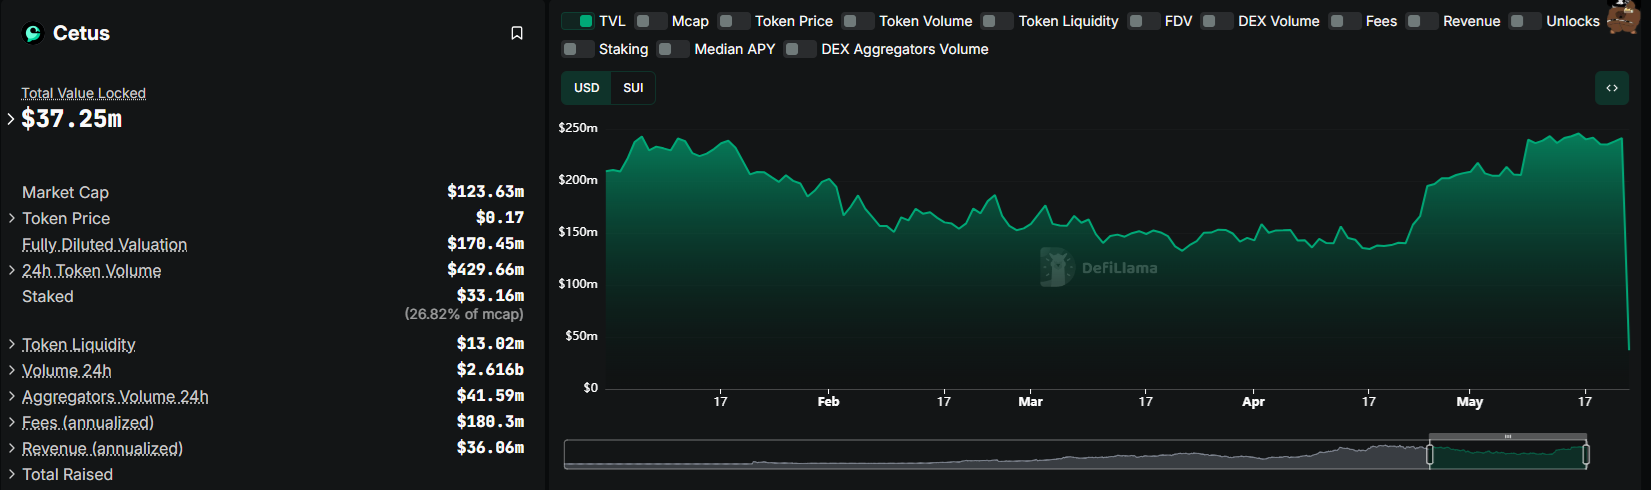Enable the Unlocks chart toggle
The height and width of the screenshot is (490, 1651).
pyautogui.click(x=1525, y=21)
